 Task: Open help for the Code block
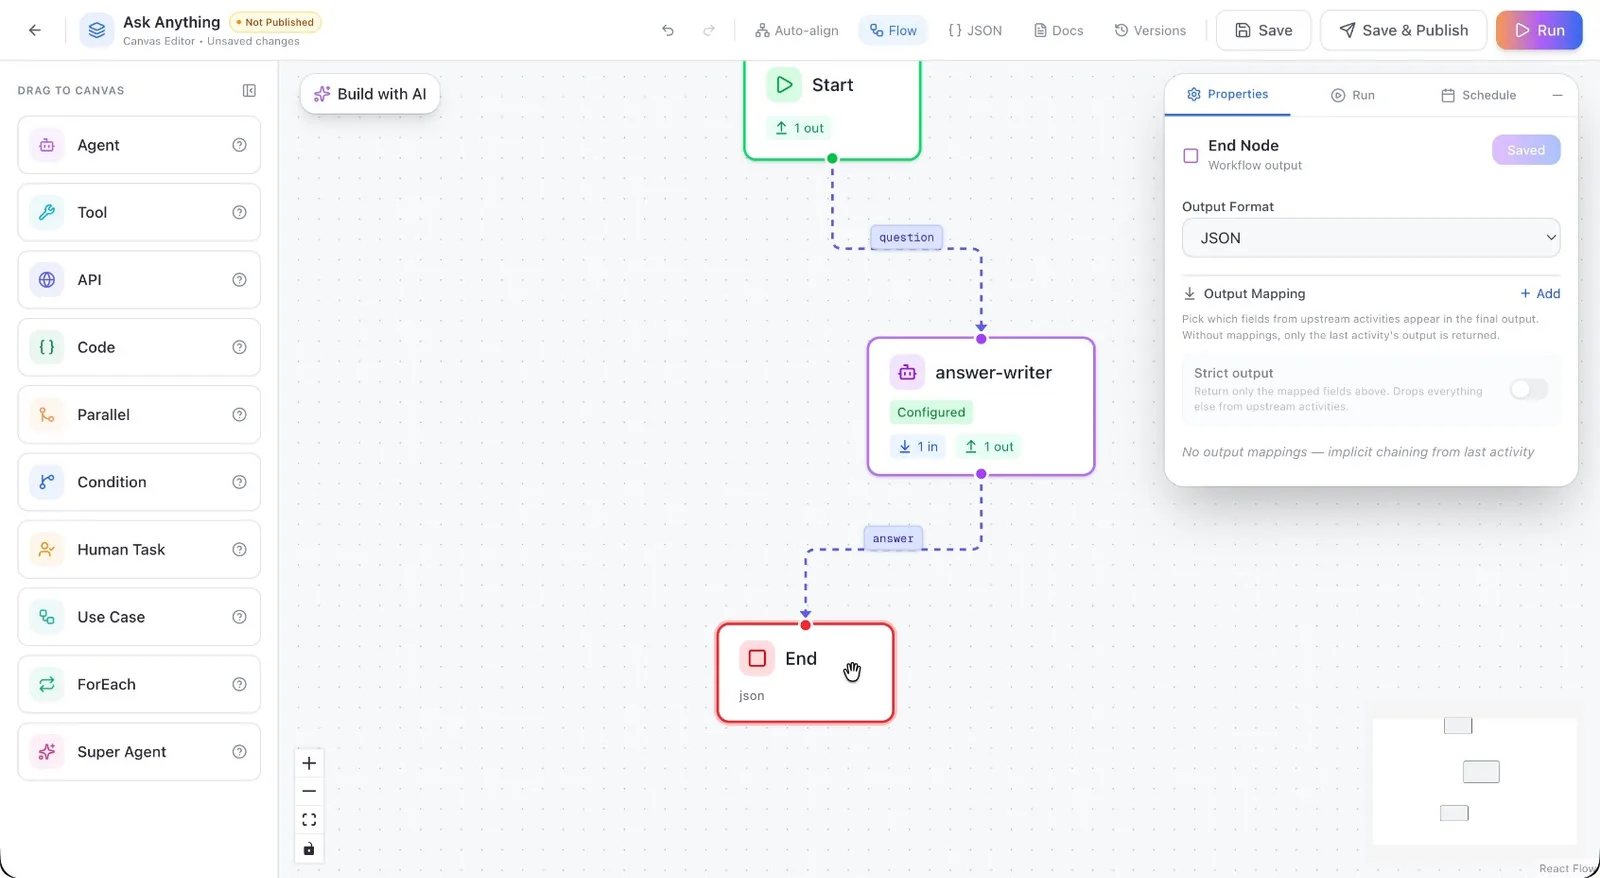239,347
